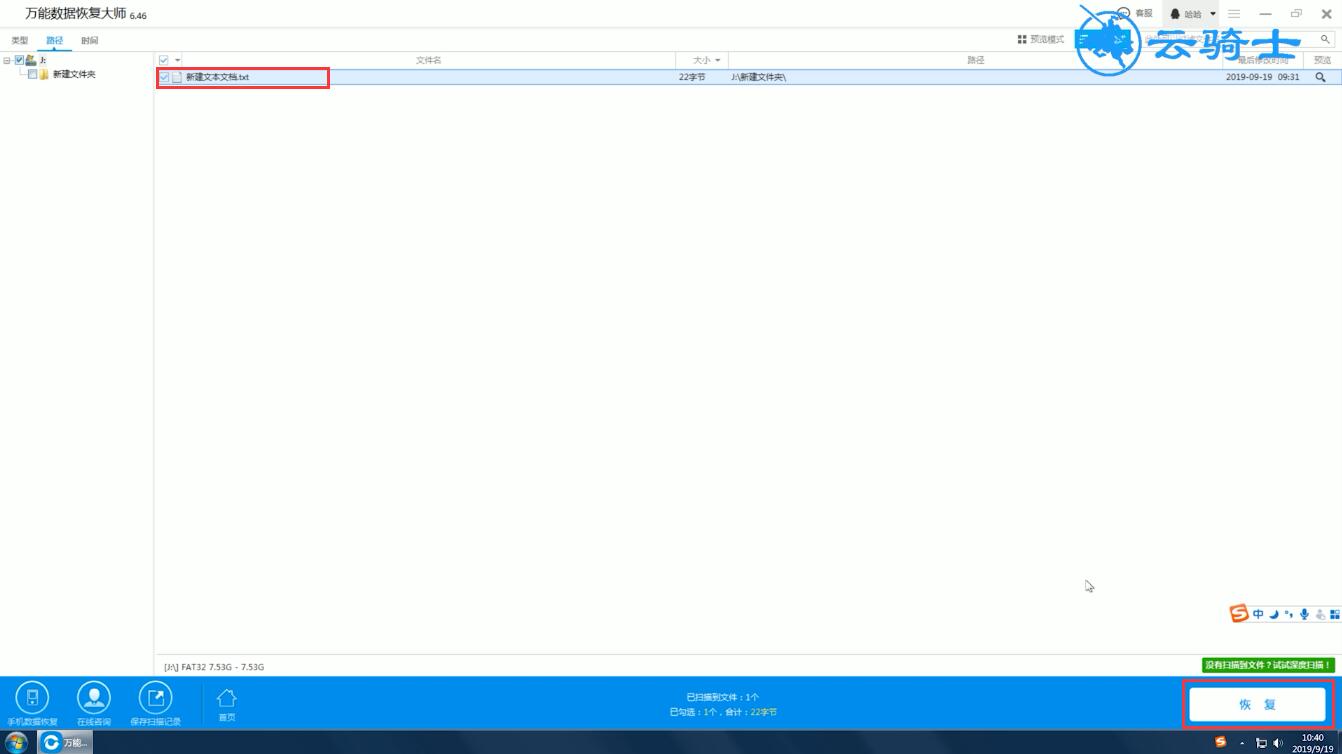This screenshot has width=1342, height=754.
Task: Open 手机数据恢复 phone recovery icon
Action: coord(32,697)
